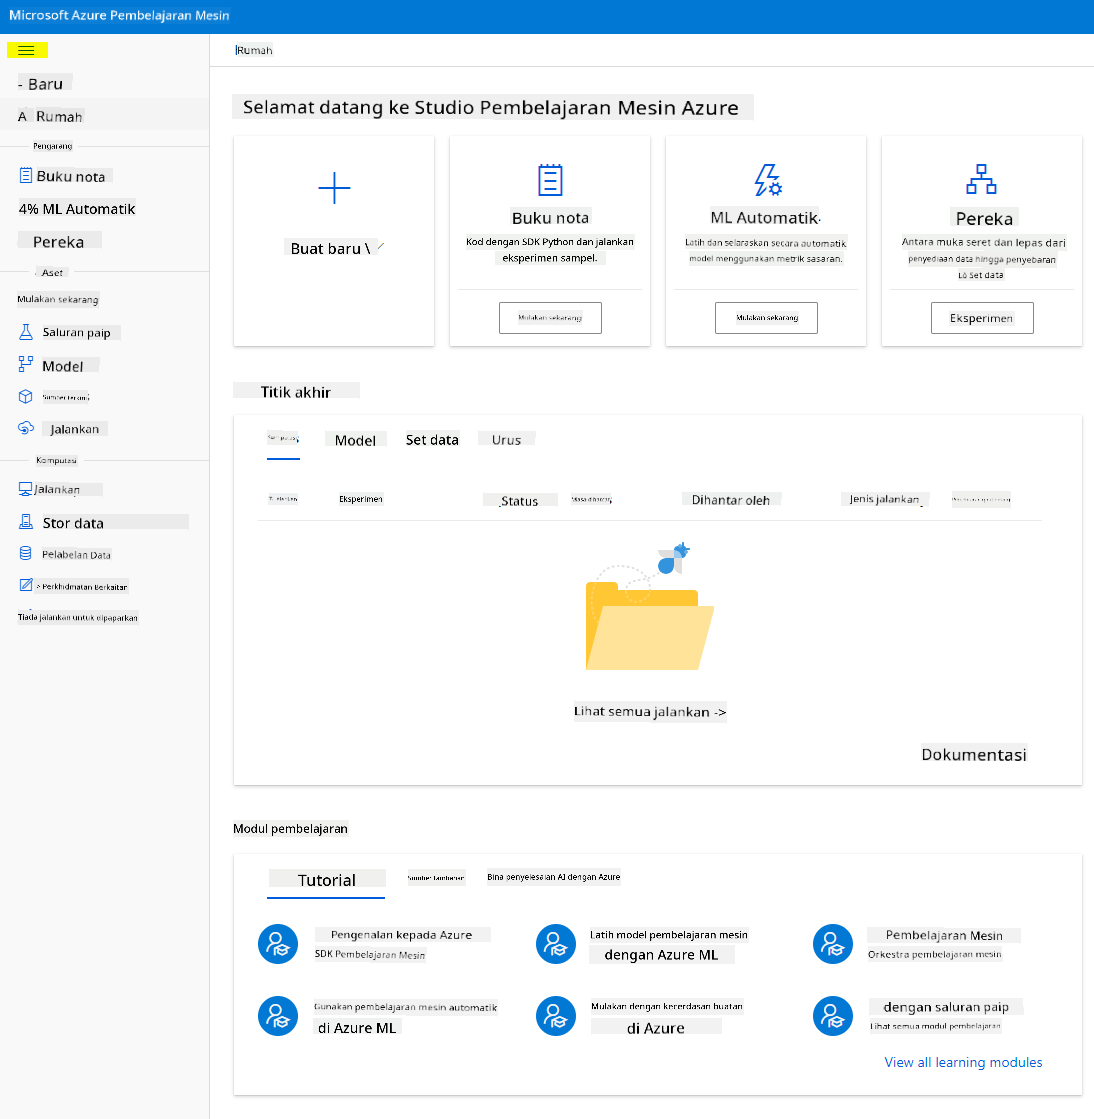The image size is (1094, 1119).
Task: Select Pelabelan Data in the sidebar
Action: click(x=76, y=555)
